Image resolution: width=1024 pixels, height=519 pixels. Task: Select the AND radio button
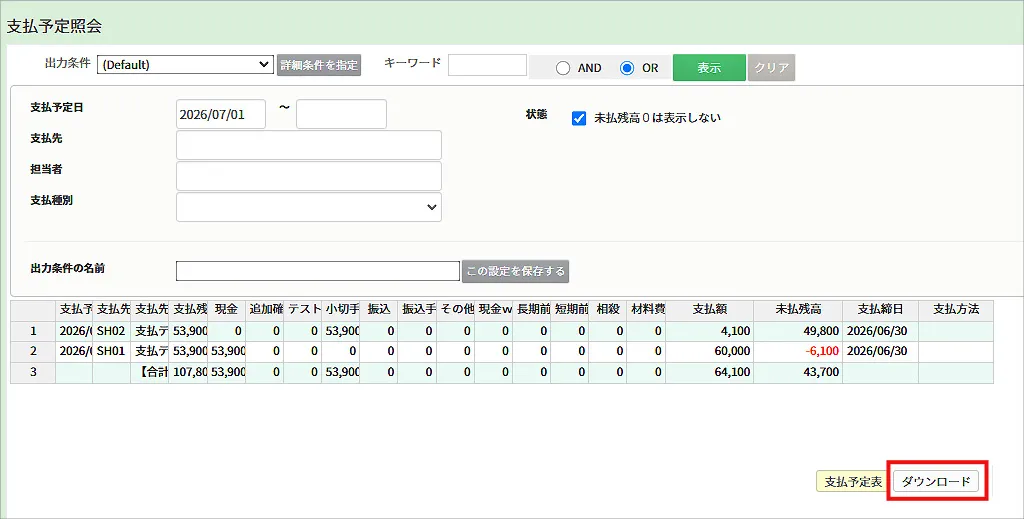[x=563, y=68]
